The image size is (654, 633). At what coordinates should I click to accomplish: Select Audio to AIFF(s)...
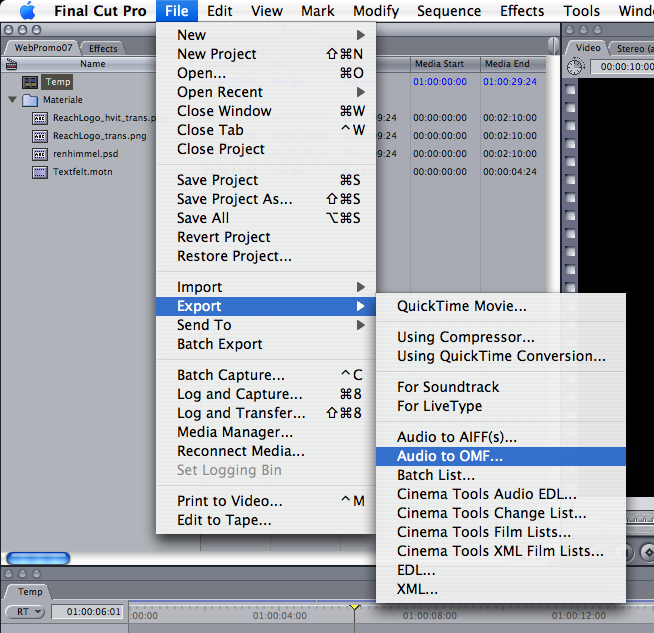pyautogui.click(x=501, y=437)
